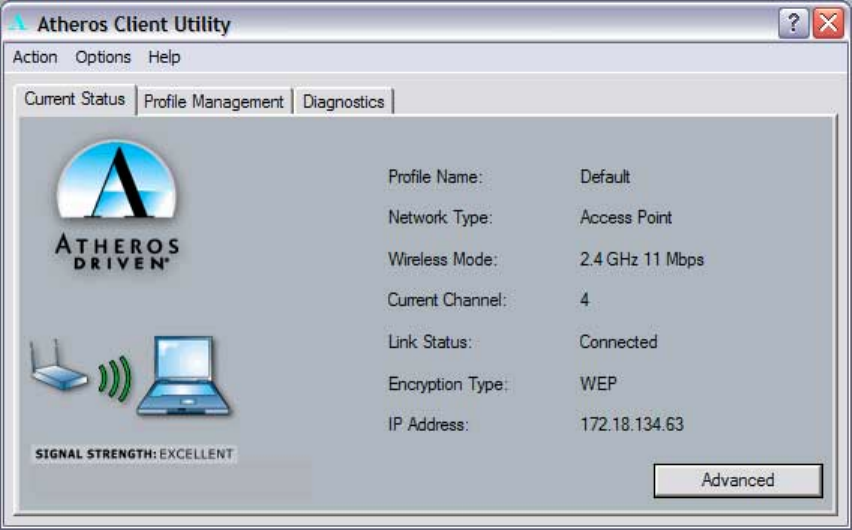
Task: Click the Encryption Type label
Action: [x=448, y=384]
